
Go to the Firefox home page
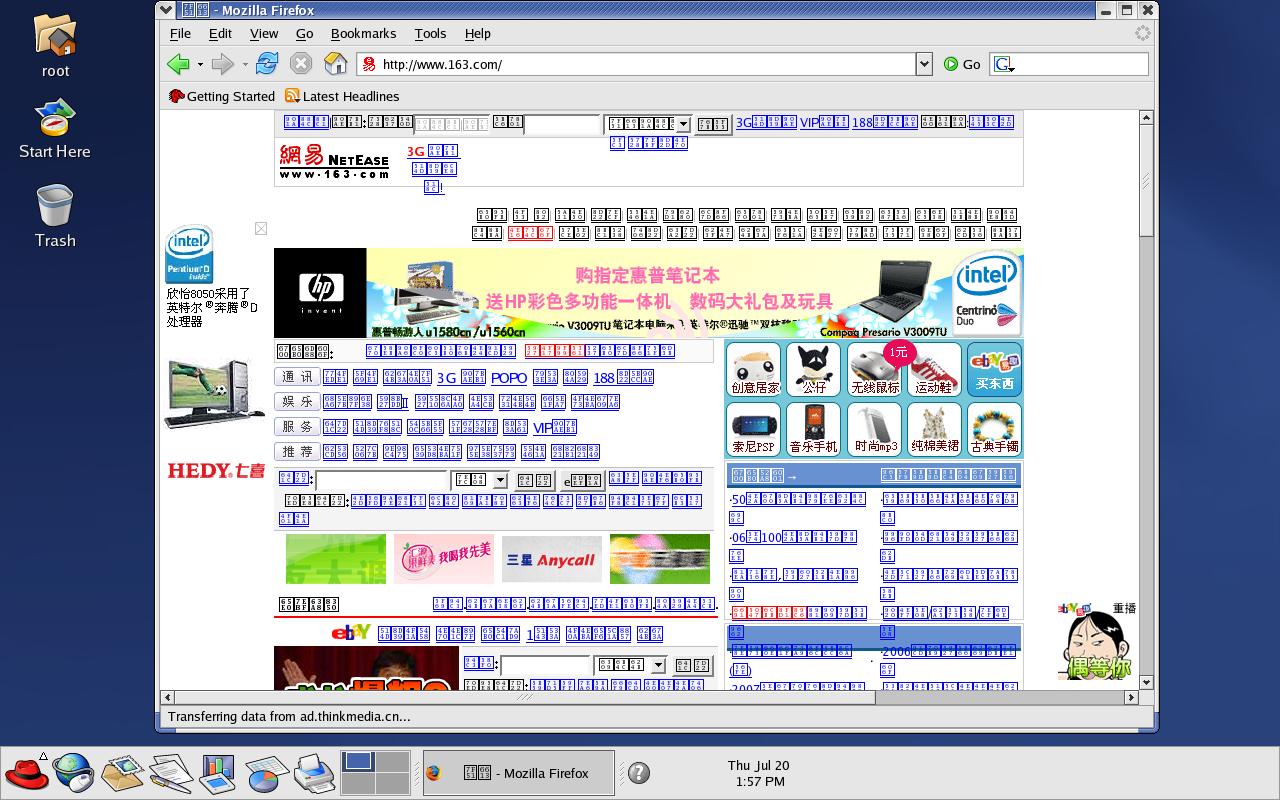[x=336, y=64]
